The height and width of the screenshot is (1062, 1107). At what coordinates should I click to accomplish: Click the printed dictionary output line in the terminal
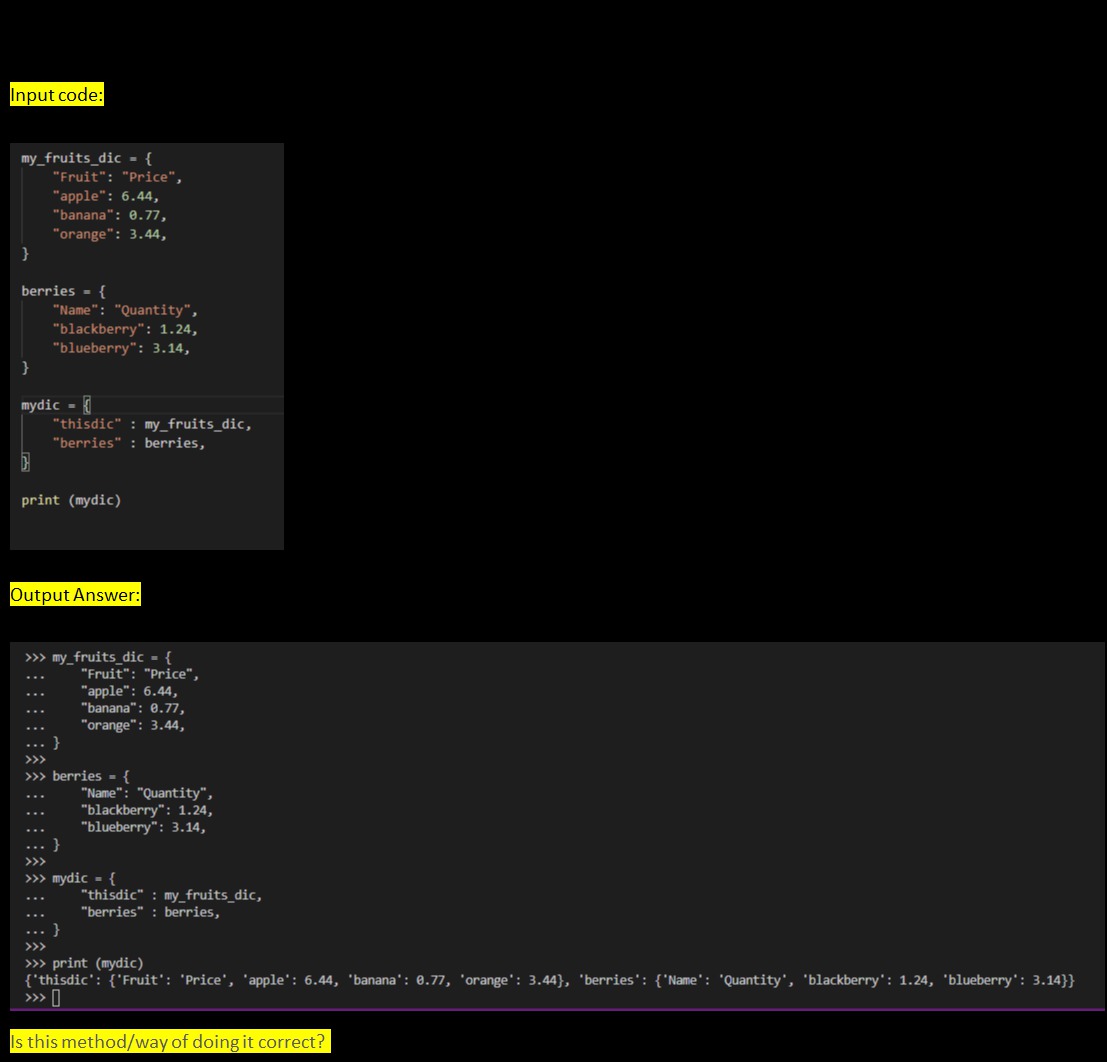coord(550,980)
